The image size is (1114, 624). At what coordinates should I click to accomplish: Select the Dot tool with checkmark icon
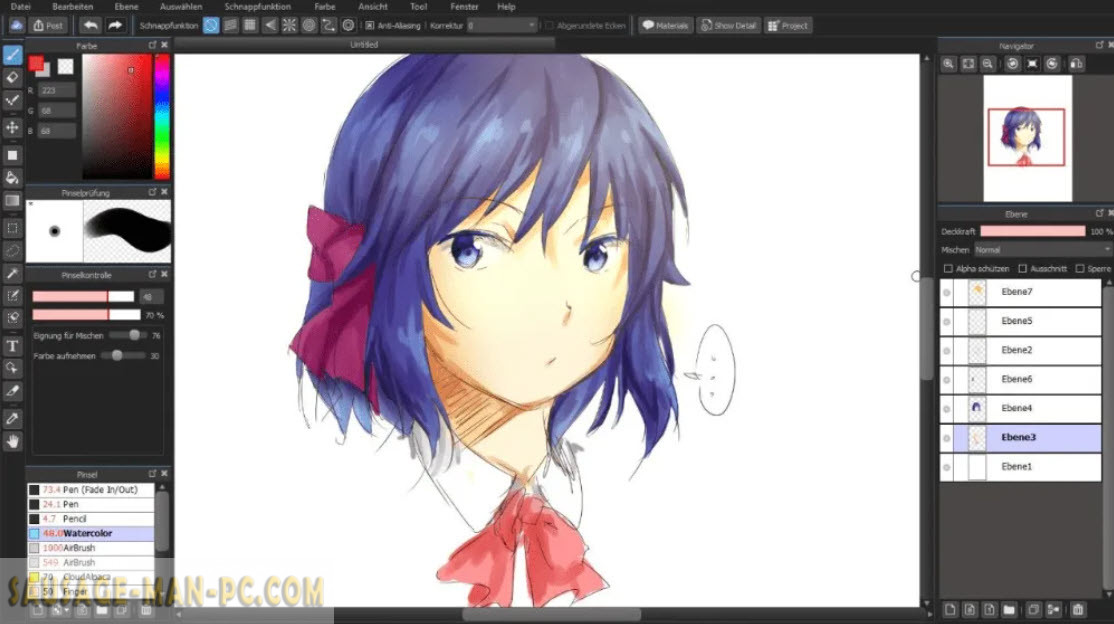pyautogui.click(x=12, y=100)
